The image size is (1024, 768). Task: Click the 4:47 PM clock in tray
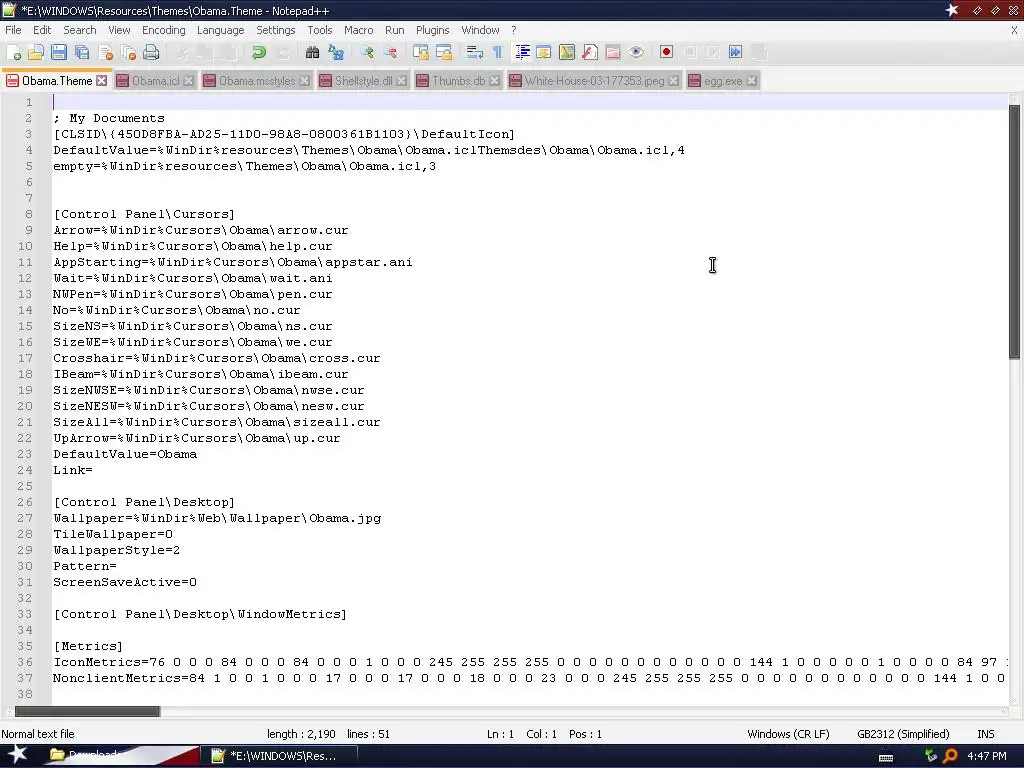pos(987,756)
